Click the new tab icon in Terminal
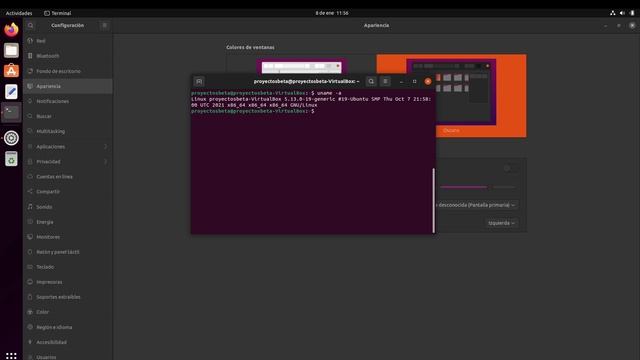 (x=199, y=81)
